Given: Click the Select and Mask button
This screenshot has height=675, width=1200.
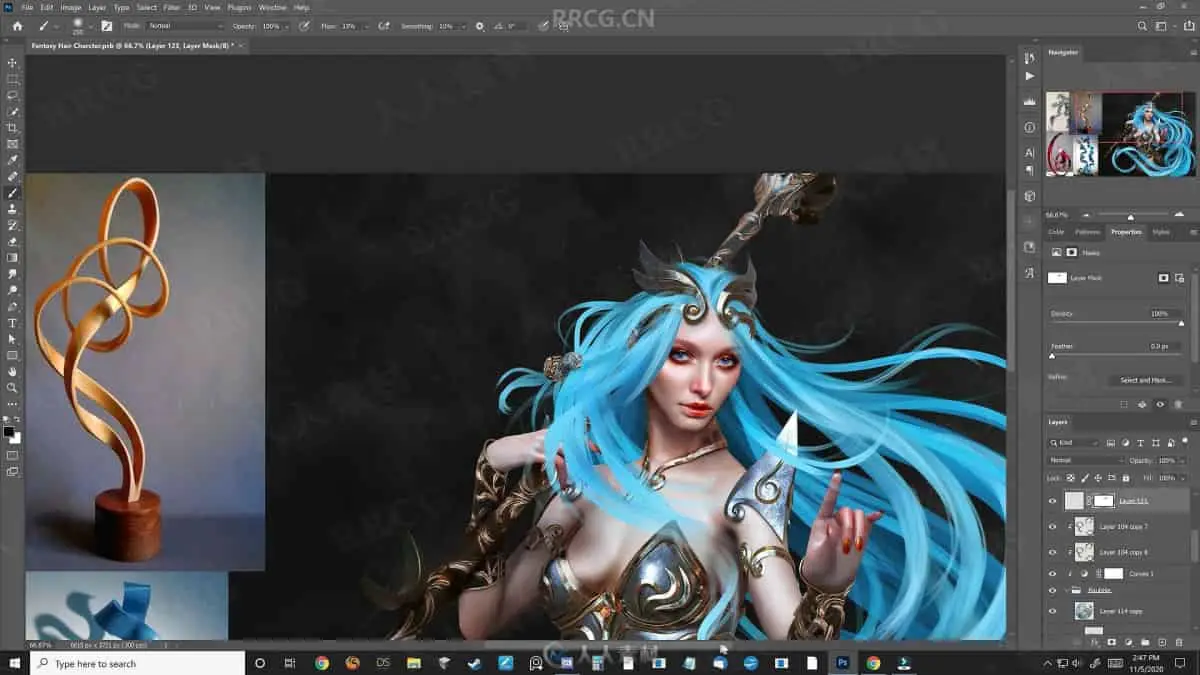Looking at the screenshot, I should click(1145, 380).
